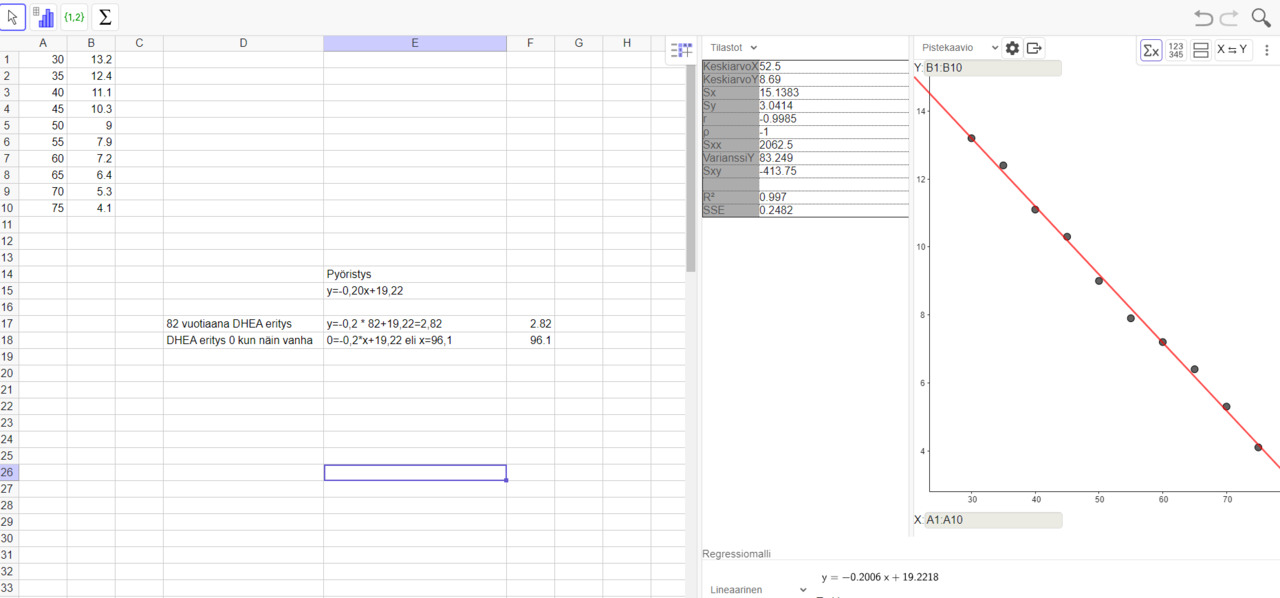Toggle the data table 123 345 button
Screen dimensions: 1280x598
click(x=1176, y=49)
